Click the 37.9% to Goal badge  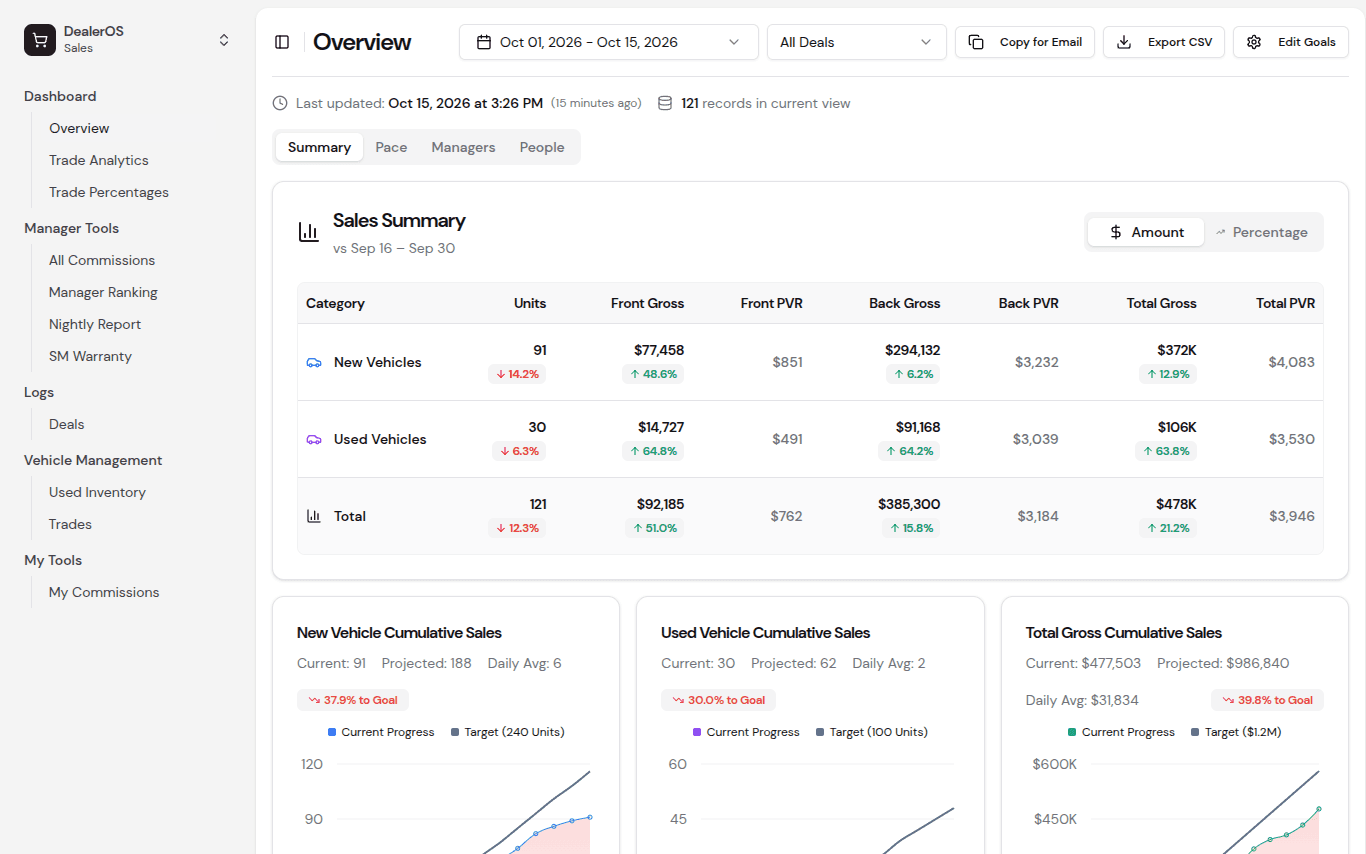coord(353,700)
